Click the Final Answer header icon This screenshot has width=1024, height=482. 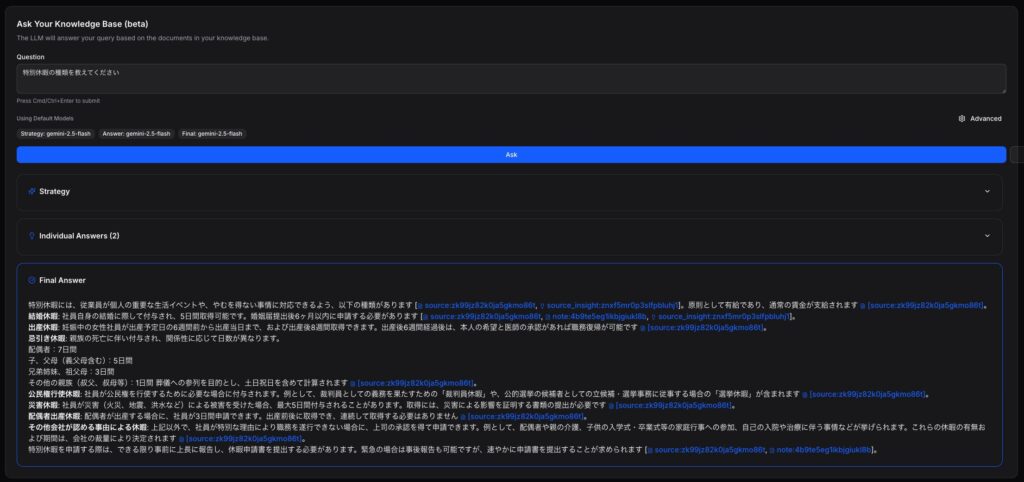point(32,281)
